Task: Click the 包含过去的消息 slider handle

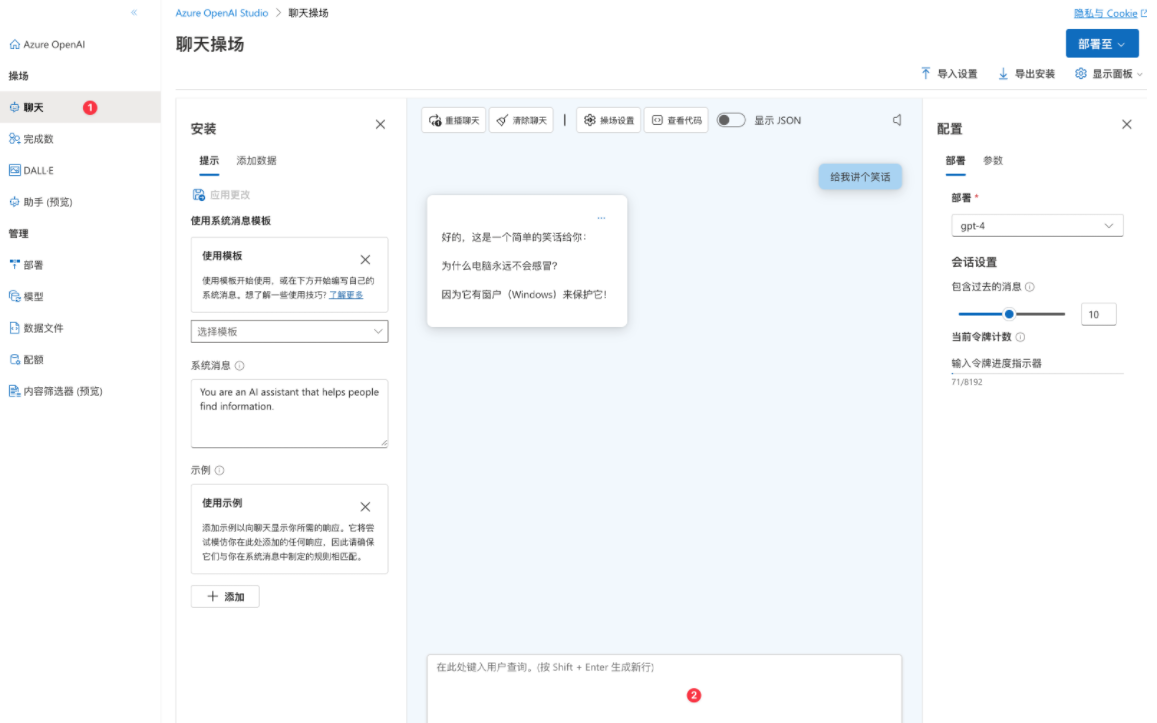Action: 1009,314
